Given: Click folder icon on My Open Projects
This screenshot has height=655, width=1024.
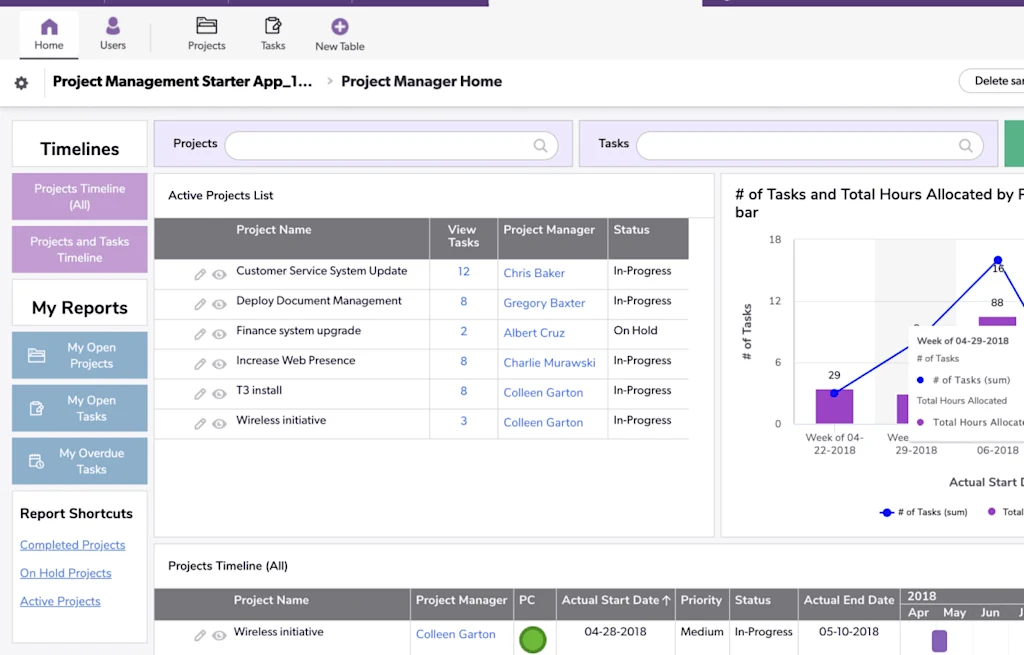Looking at the screenshot, I should 37,355.
